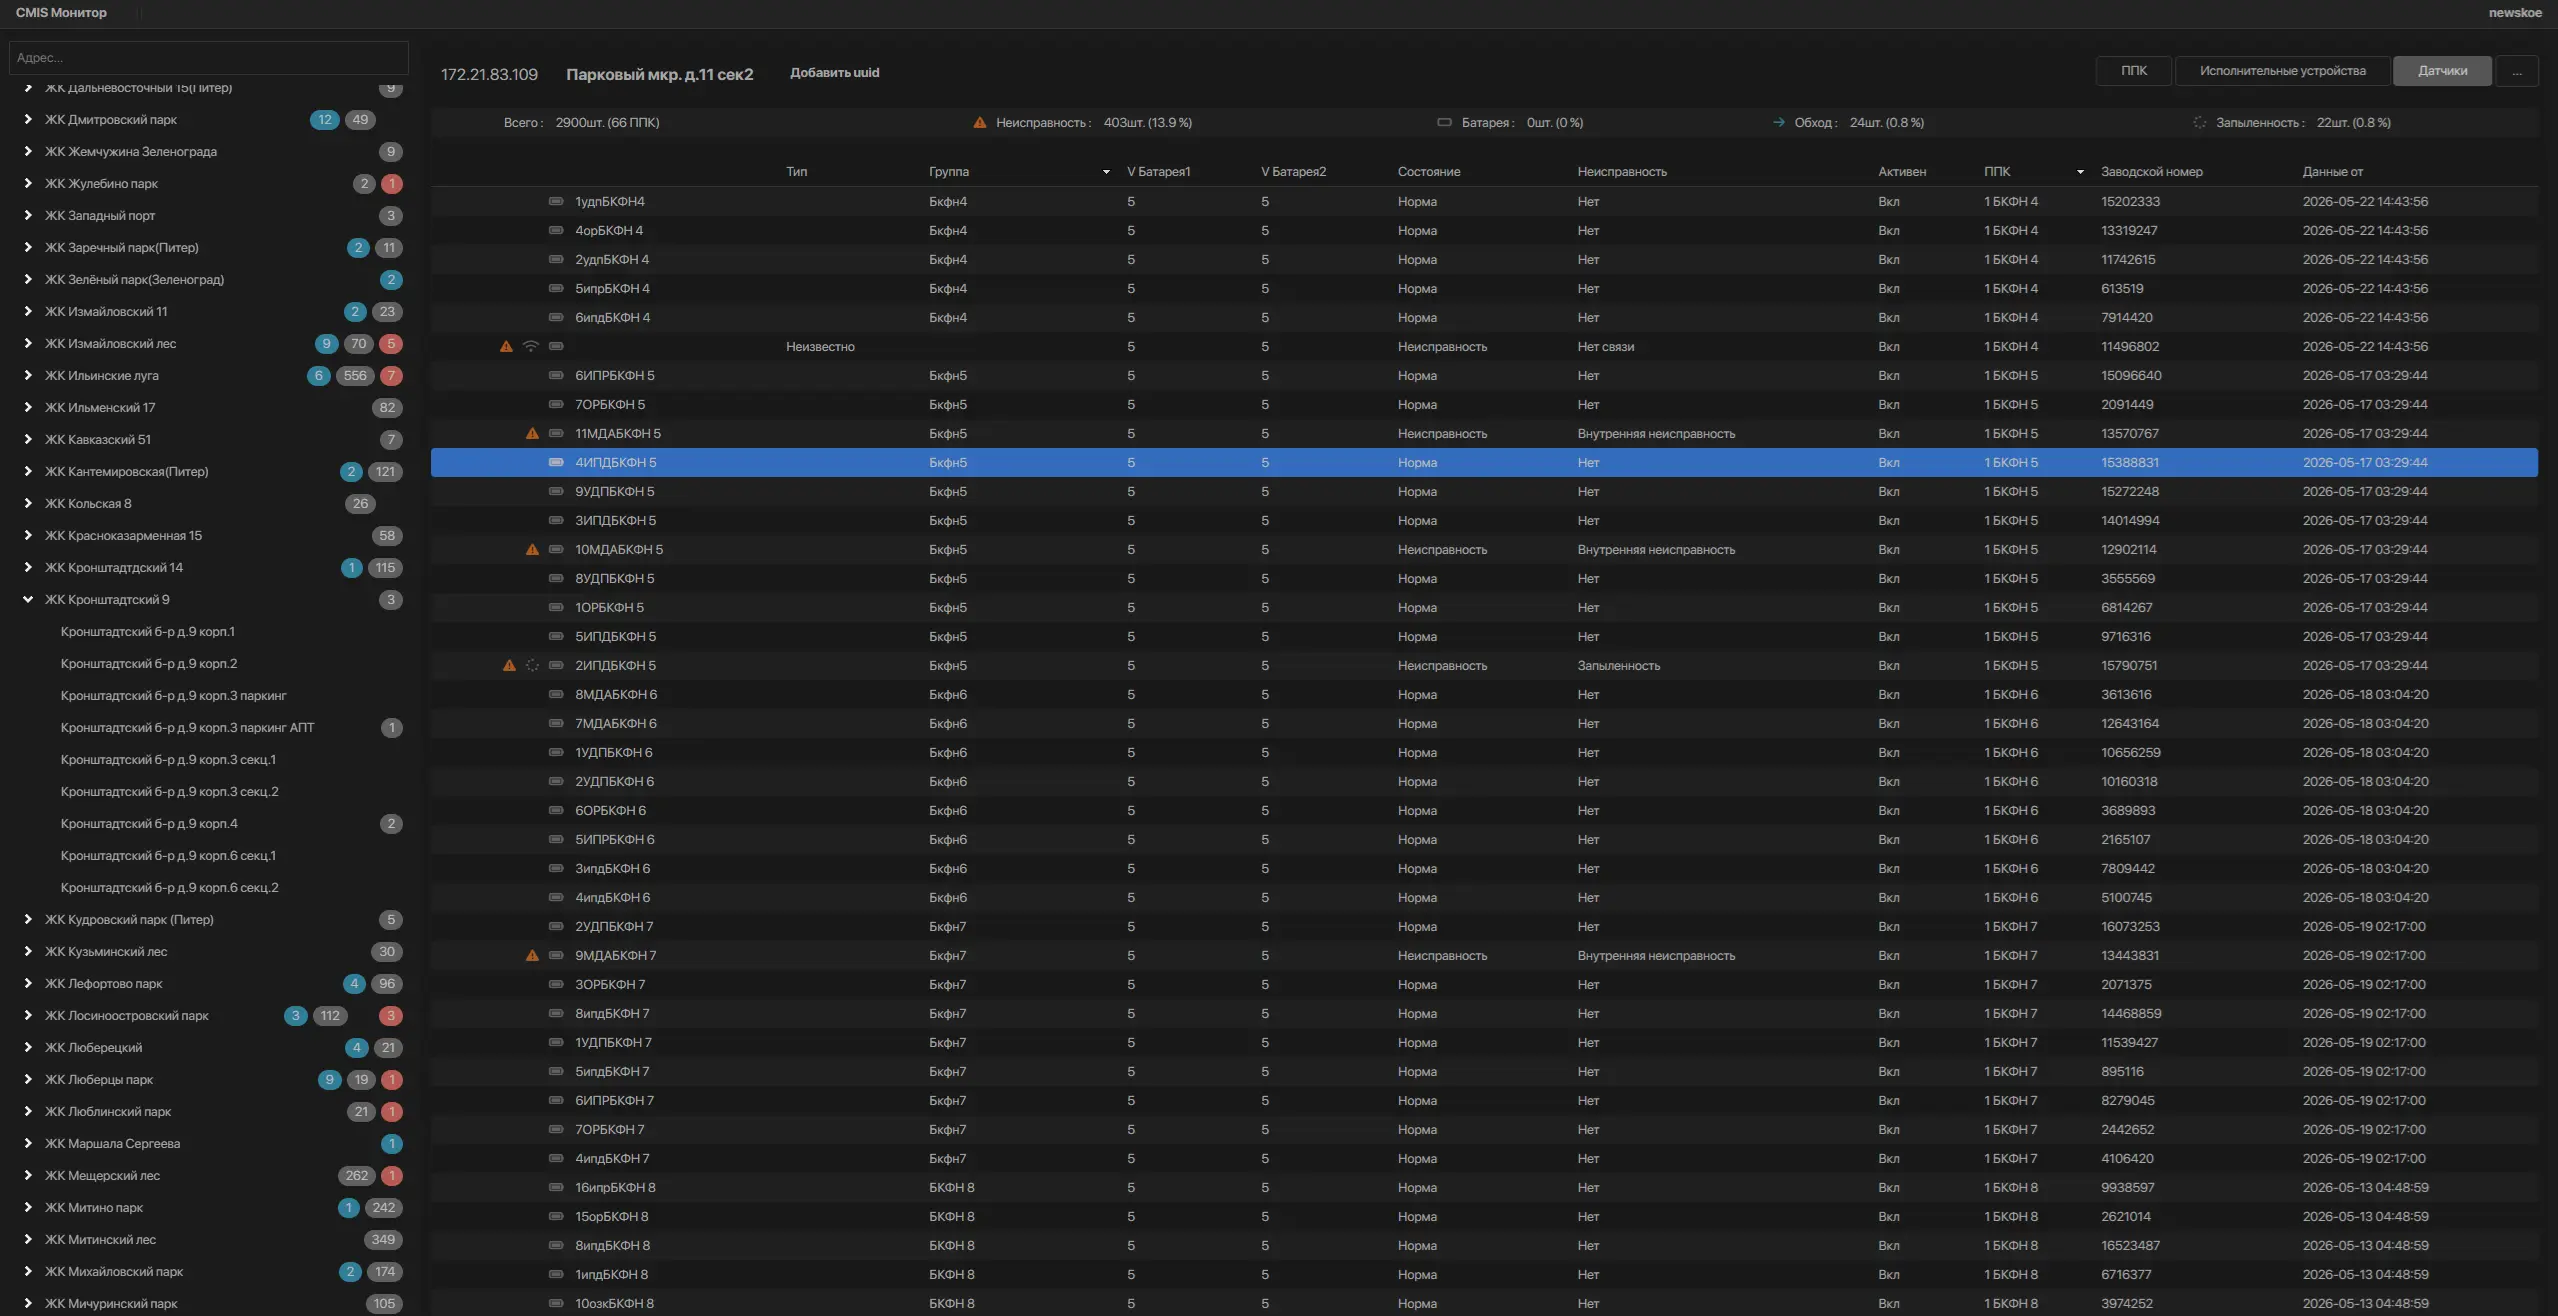The image size is (2558, 1316).
Task: Sort by Неисправность column header
Action: click(x=1622, y=172)
